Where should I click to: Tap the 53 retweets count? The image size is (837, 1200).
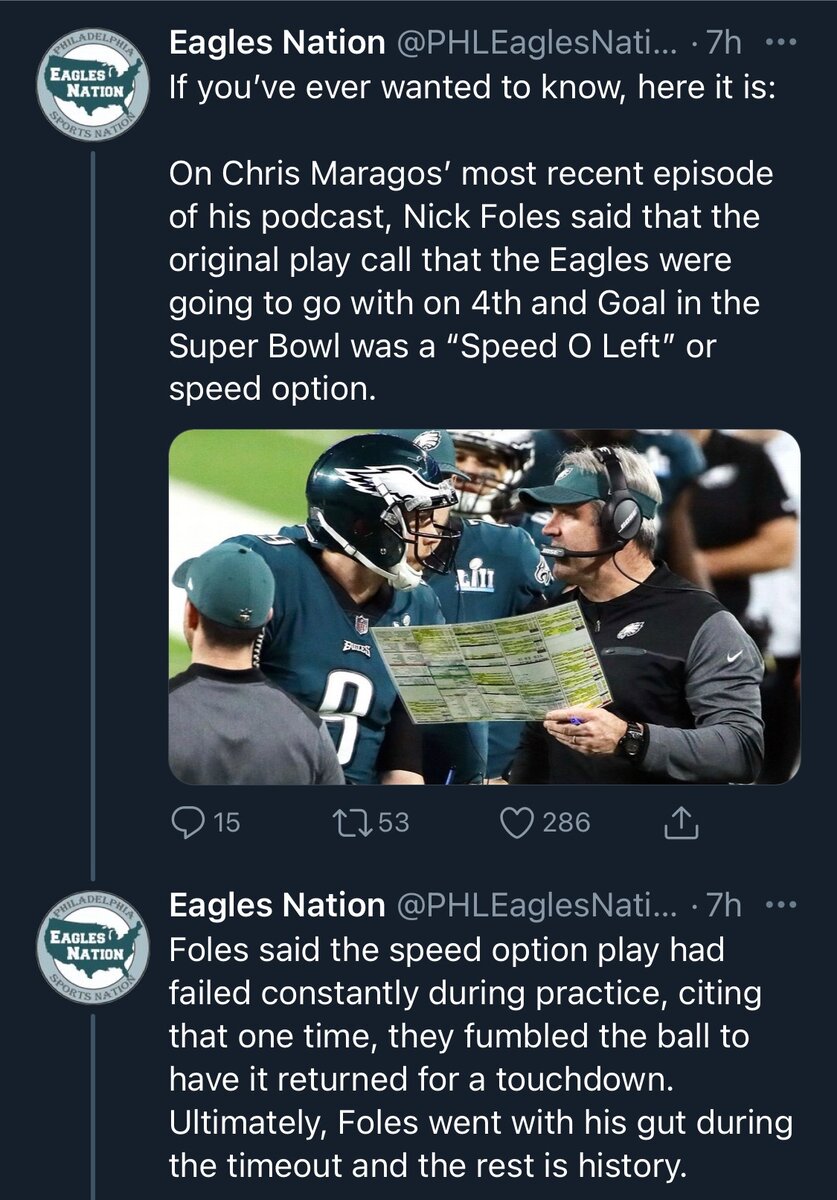(394, 822)
